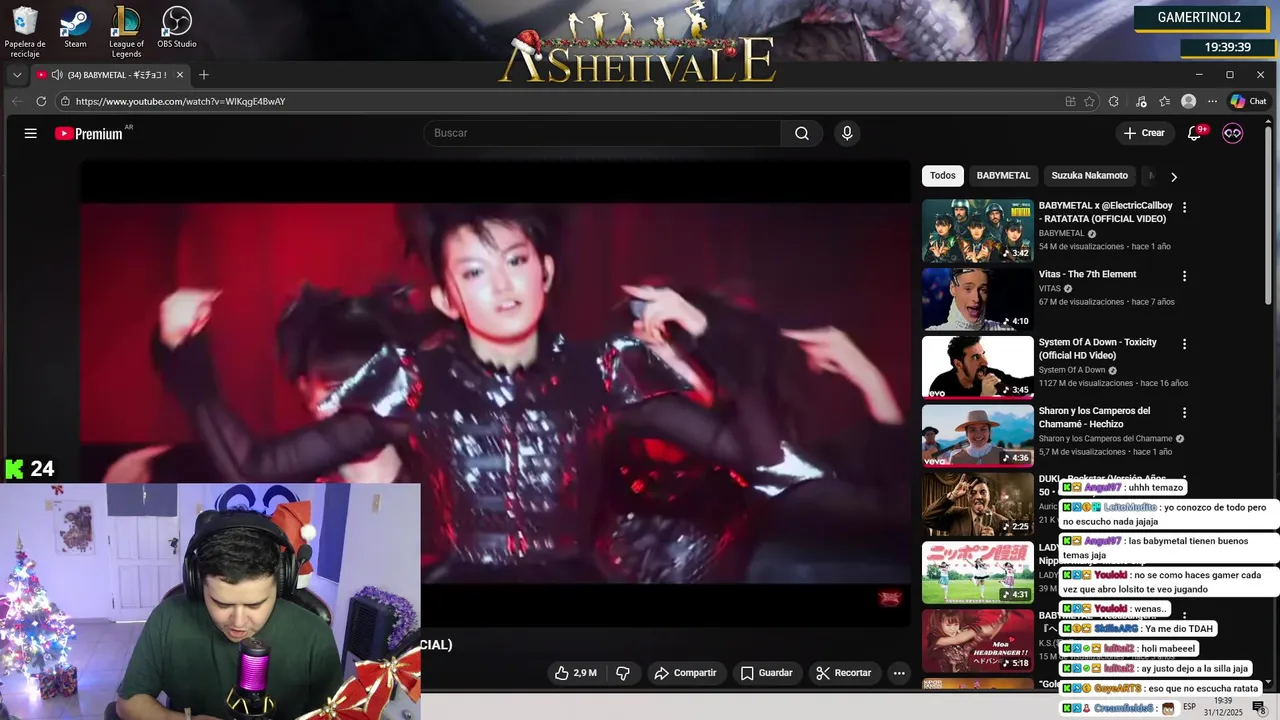Open League of Legends desktop shortcut
This screenshot has height=720, width=1280.
[126, 31]
